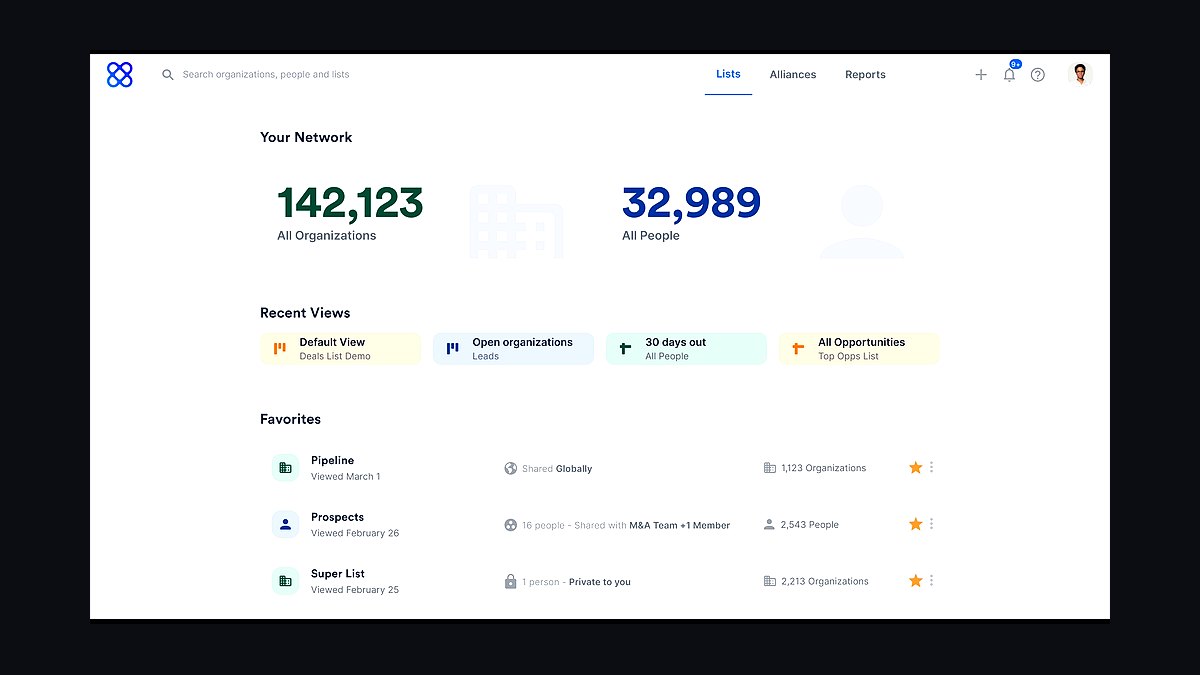Click the 'Viewed March 1' text

346,477
